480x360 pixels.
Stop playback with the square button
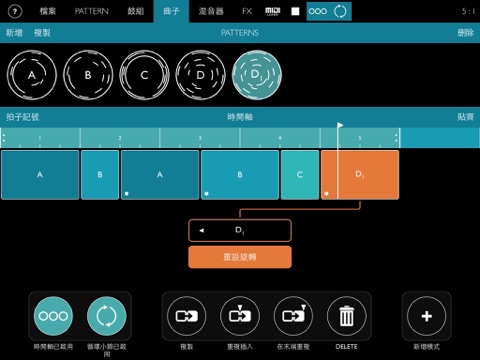[295, 12]
